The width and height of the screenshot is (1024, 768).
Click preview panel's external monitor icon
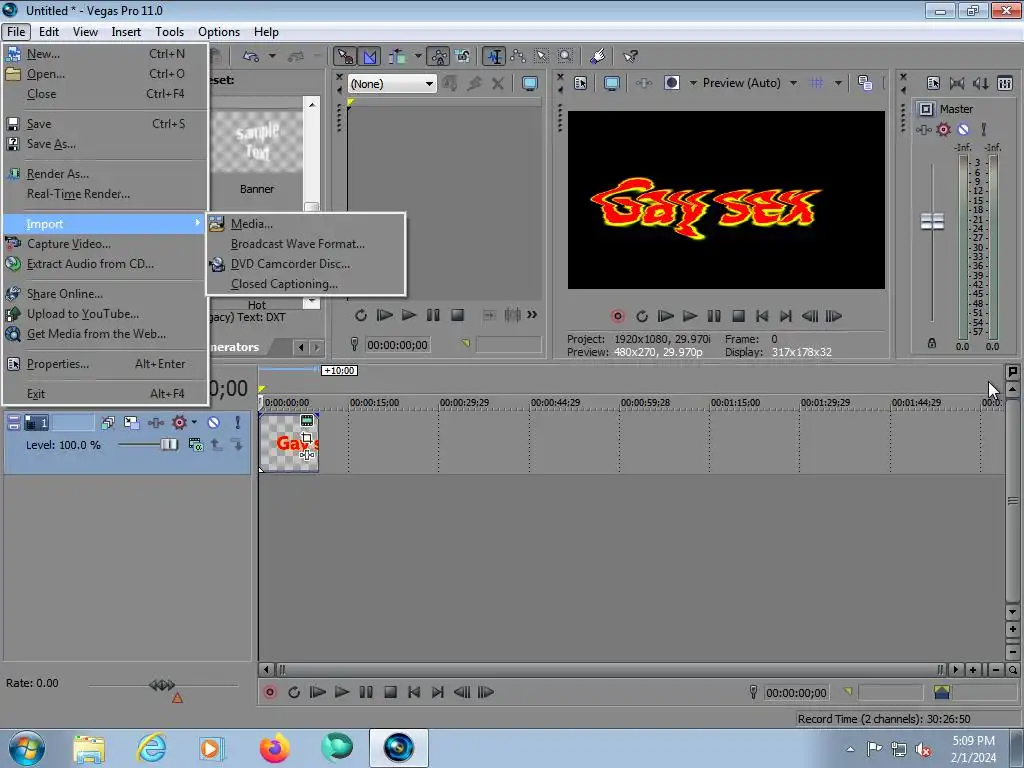click(611, 83)
